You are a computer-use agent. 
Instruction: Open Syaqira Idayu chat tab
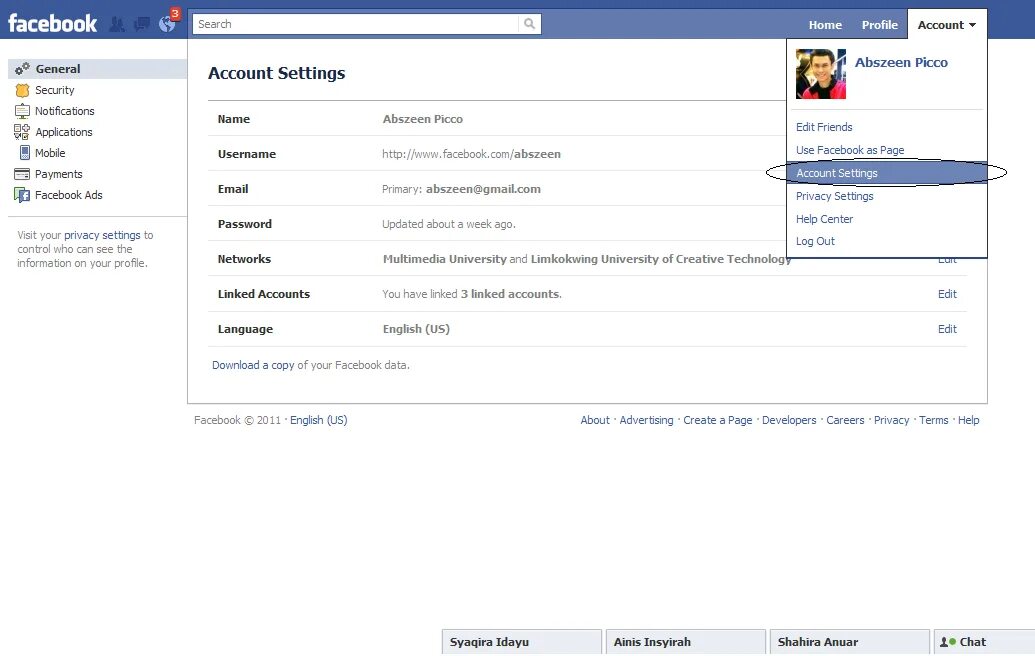tap(521, 641)
